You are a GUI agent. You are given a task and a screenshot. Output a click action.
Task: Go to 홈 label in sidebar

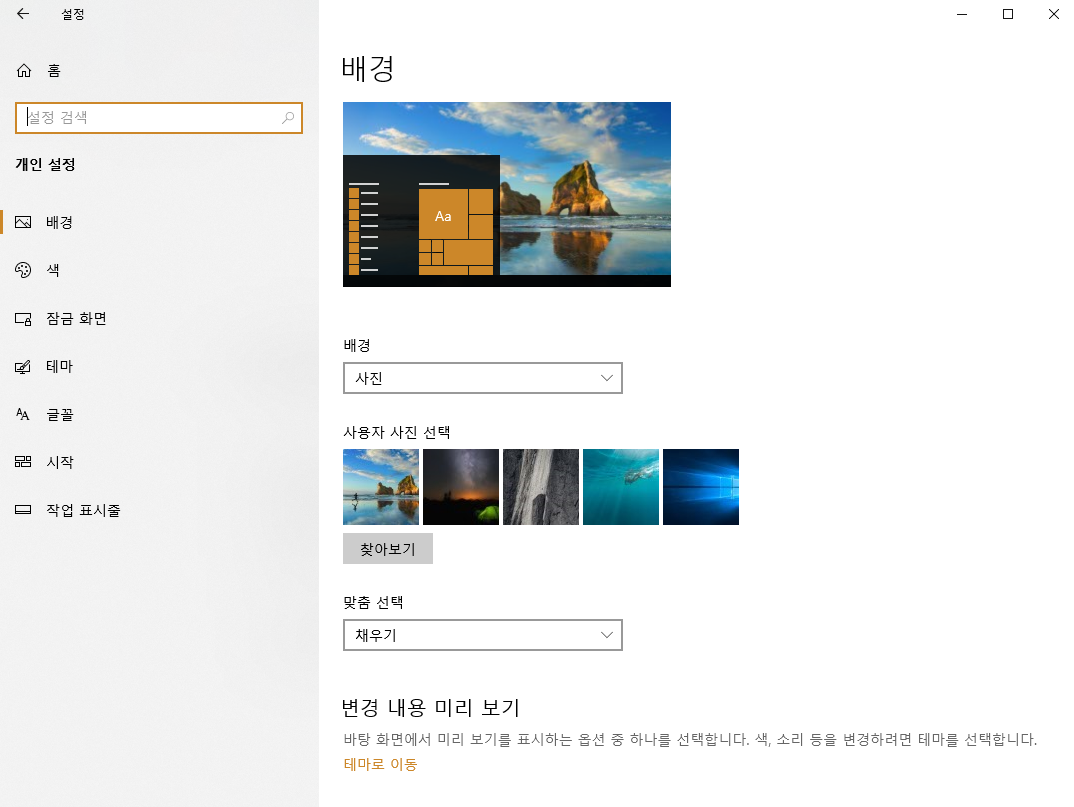coord(54,71)
